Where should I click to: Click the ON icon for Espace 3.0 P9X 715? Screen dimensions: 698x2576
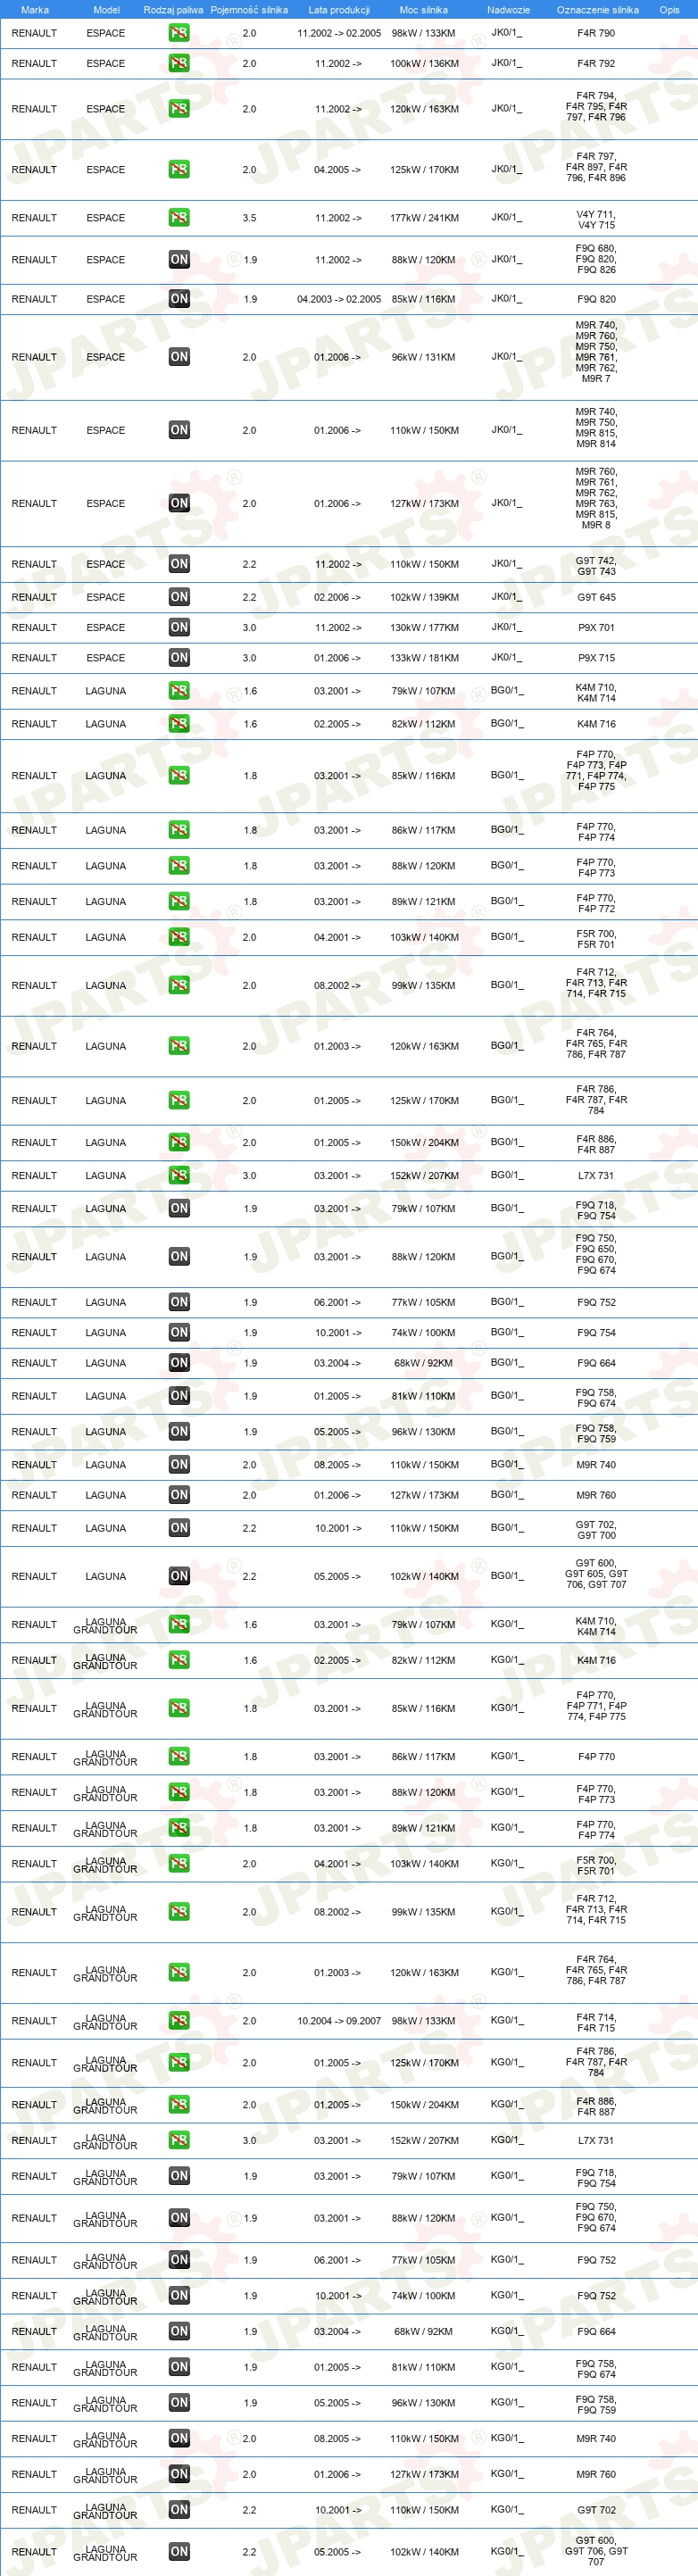pos(179,657)
